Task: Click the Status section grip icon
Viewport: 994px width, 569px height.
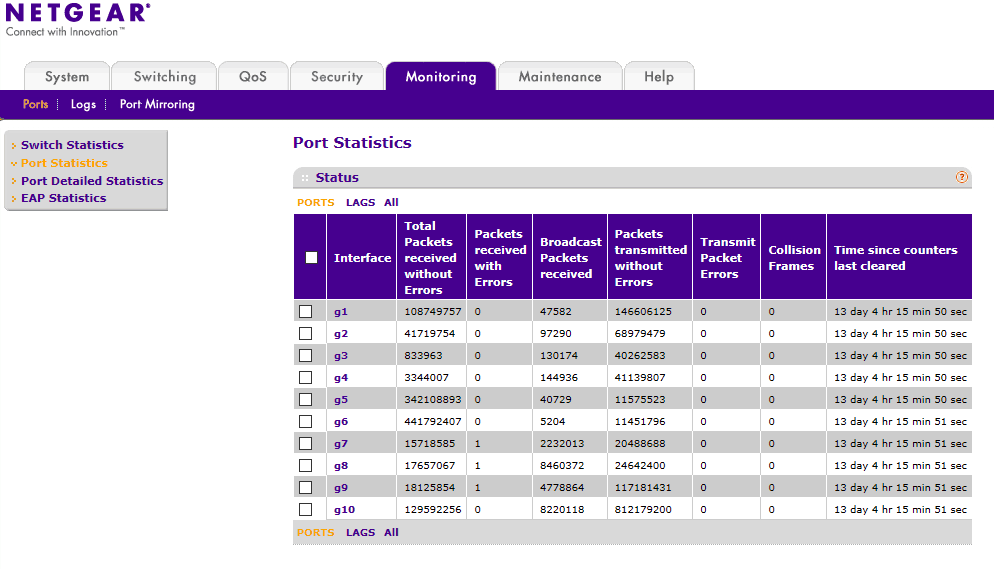Action: pos(305,178)
